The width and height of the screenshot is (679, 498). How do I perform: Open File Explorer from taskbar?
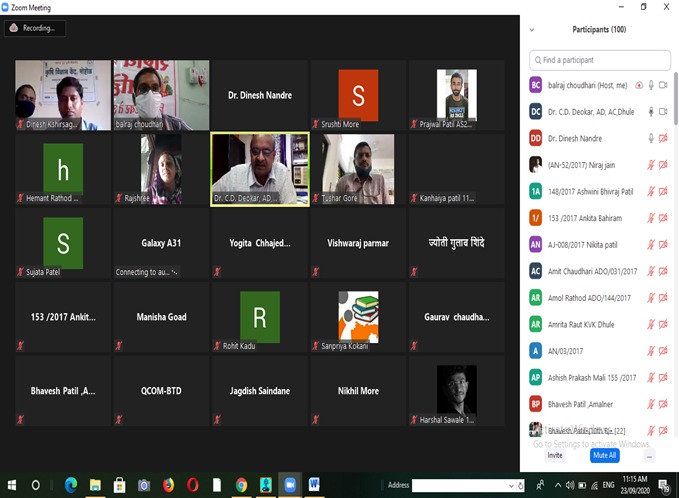pyautogui.click(x=95, y=485)
